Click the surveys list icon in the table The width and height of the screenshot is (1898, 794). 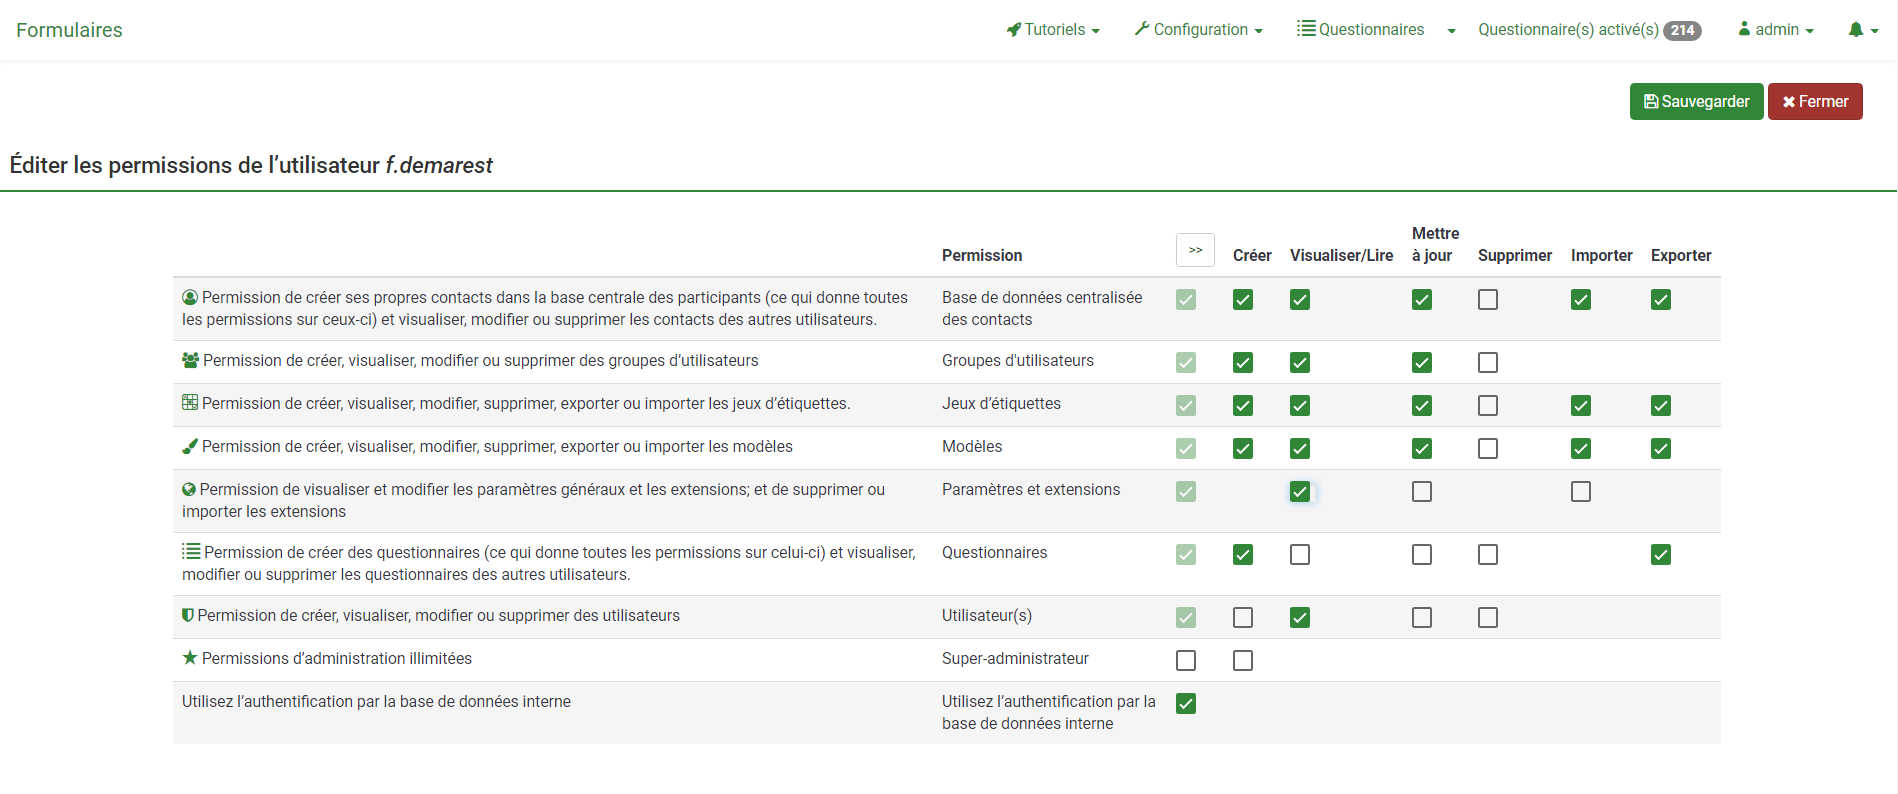click(191, 552)
